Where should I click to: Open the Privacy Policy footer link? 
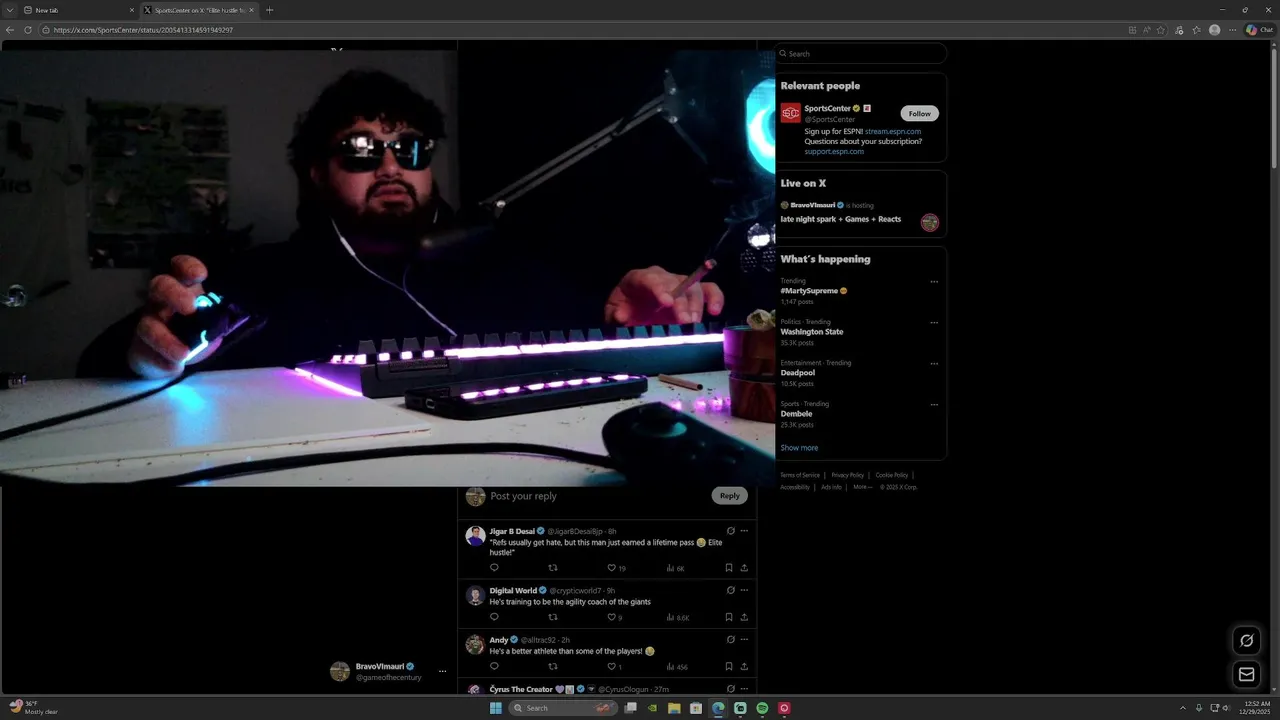(x=848, y=475)
